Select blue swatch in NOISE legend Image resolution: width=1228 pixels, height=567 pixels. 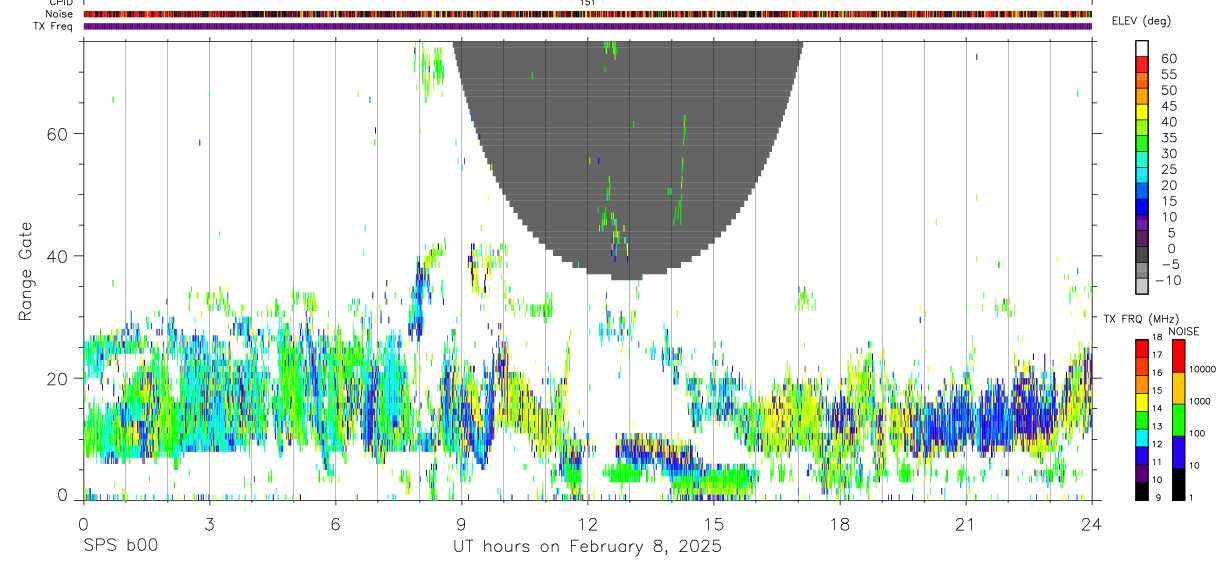pos(1178,452)
